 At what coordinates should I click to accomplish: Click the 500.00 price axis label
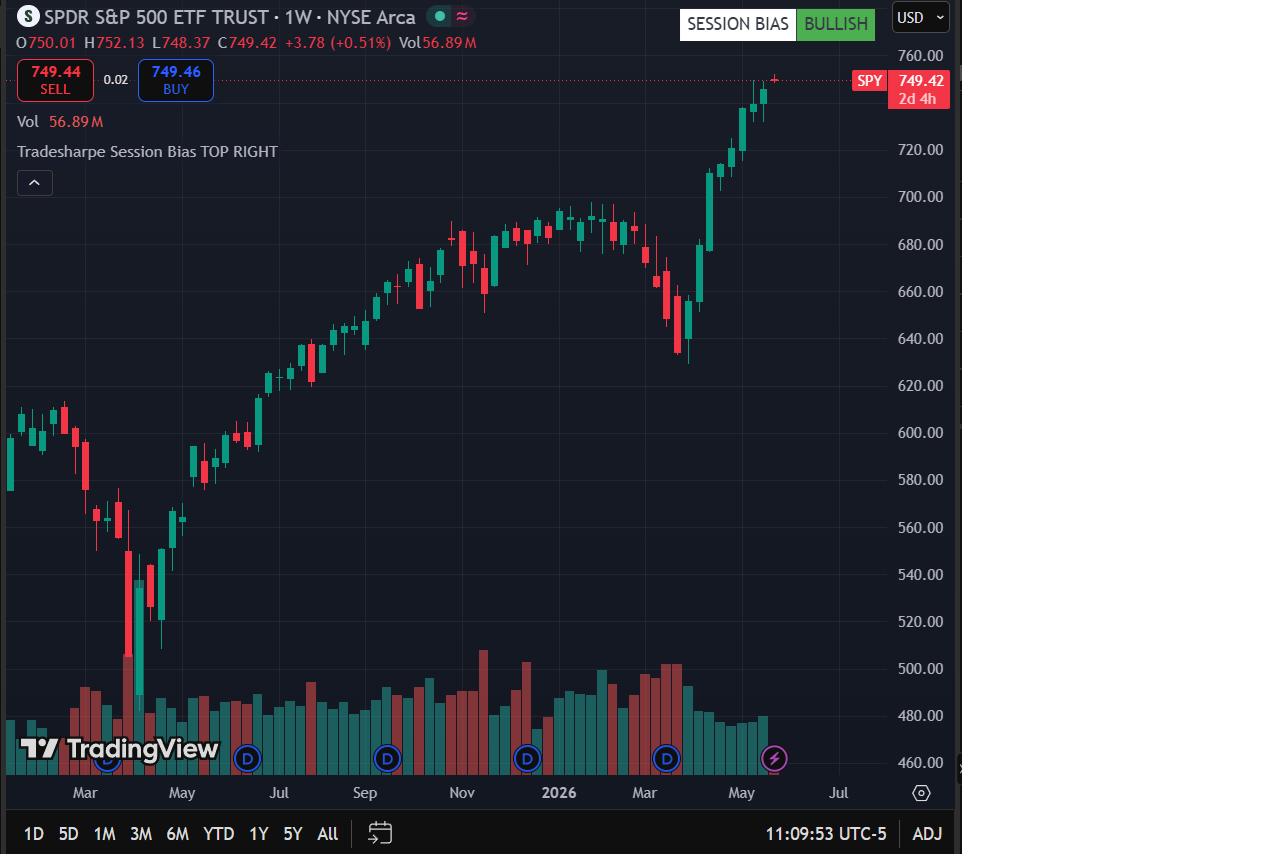tap(921, 669)
